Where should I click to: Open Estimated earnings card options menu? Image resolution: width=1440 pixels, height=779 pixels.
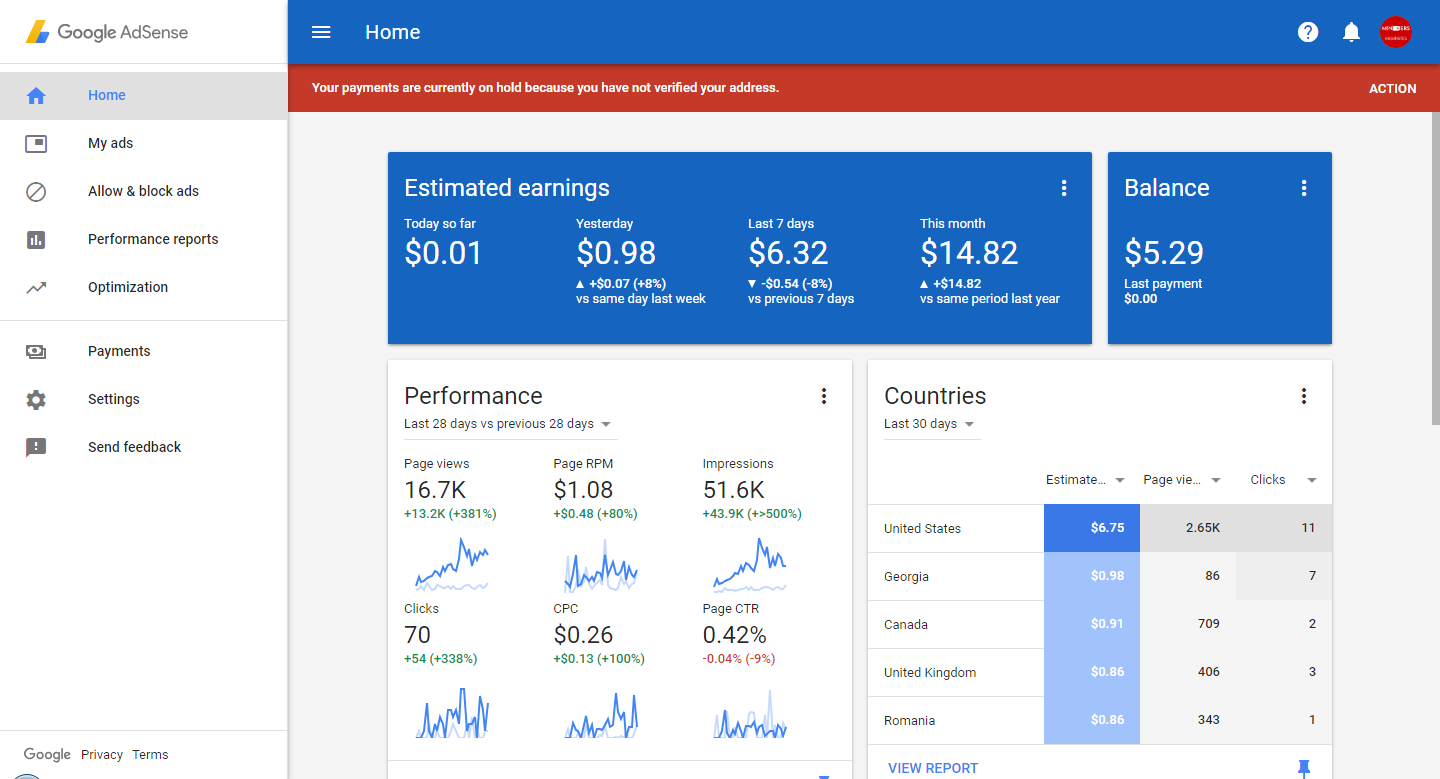(1063, 188)
